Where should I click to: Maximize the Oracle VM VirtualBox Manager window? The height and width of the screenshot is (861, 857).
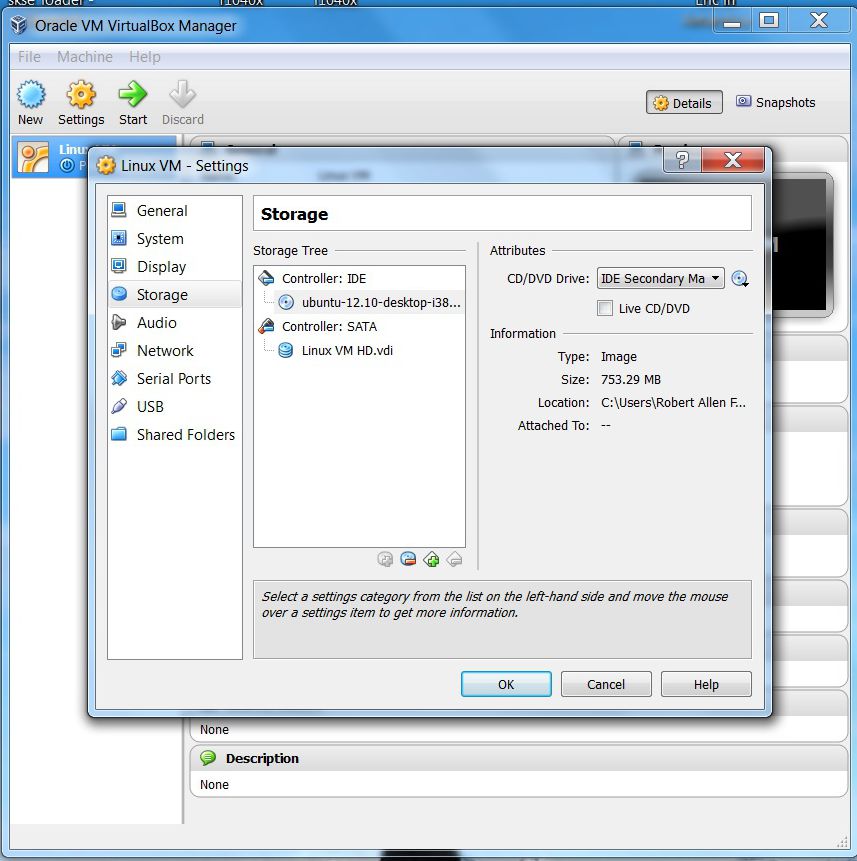769,21
